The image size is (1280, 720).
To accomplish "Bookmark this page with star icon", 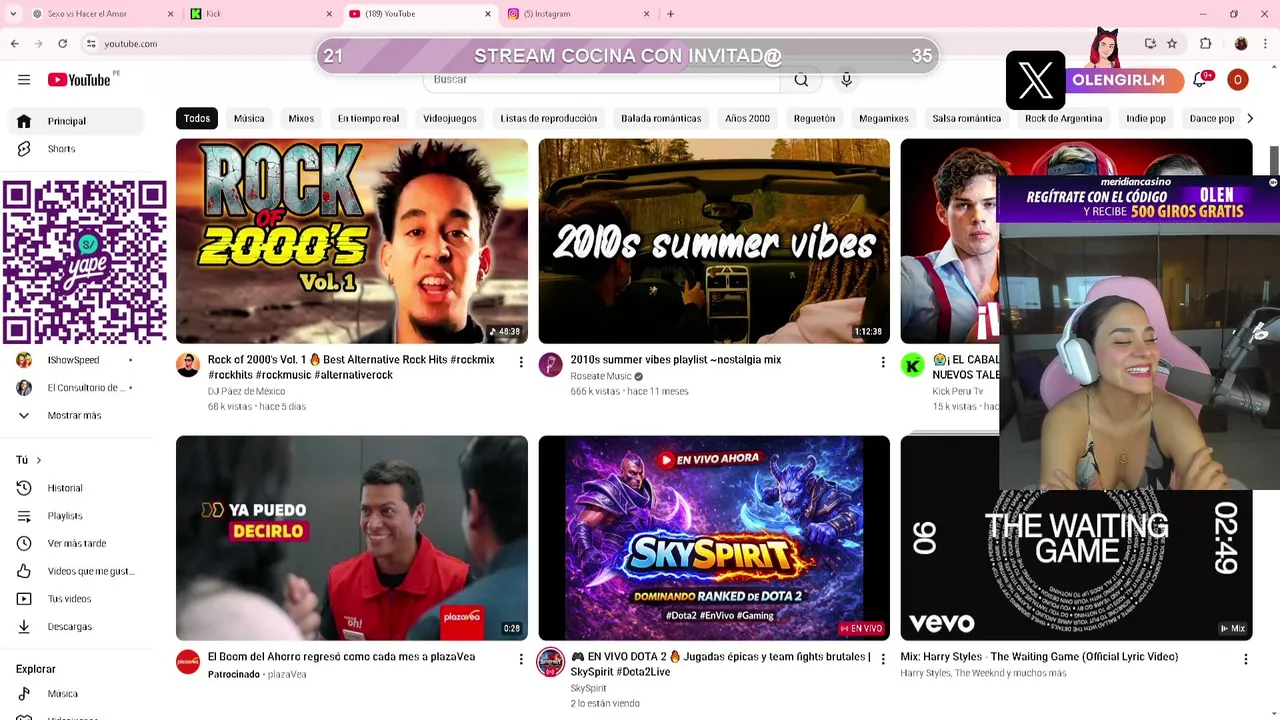I will pyautogui.click(x=1172, y=44).
